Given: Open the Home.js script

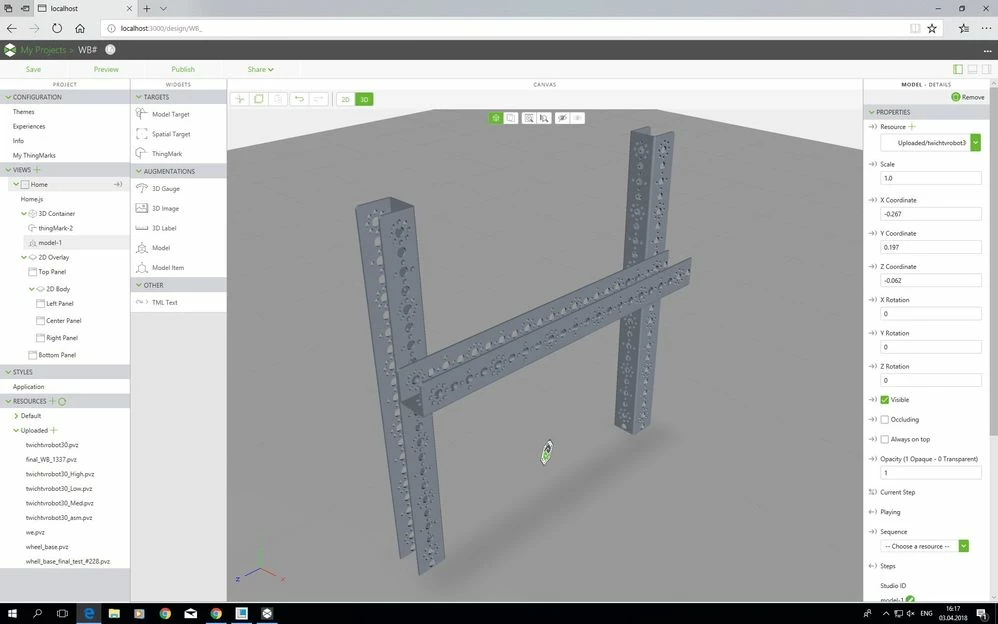Looking at the screenshot, I should tap(32, 199).
